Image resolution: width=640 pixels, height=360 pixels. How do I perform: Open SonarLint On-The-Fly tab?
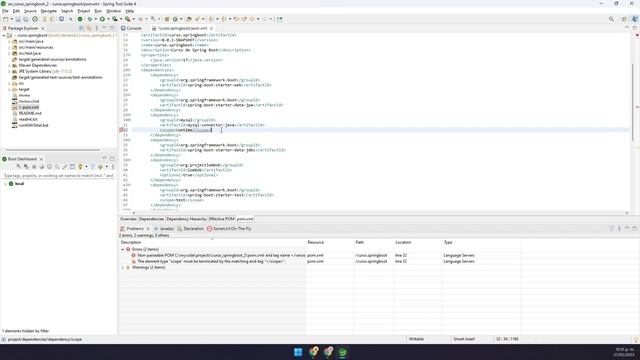[x=229, y=229]
